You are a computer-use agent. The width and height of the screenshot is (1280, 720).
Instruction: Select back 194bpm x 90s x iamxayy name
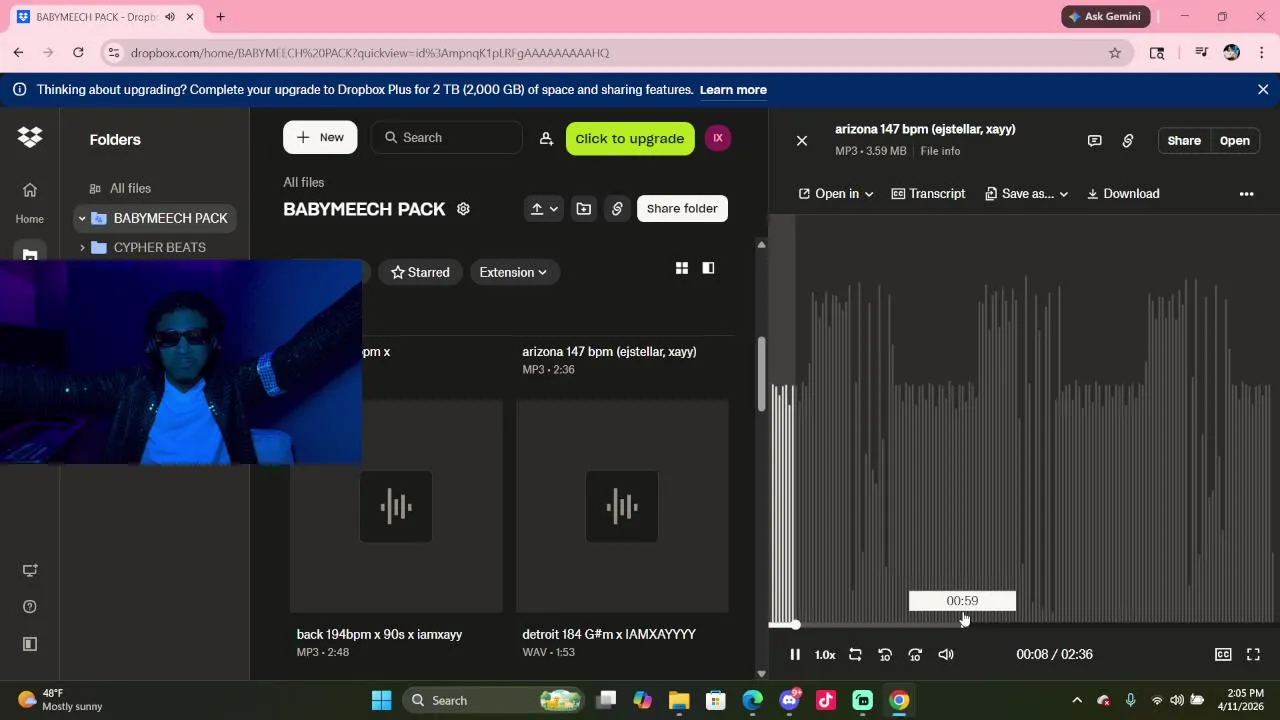pyautogui.click(x=379, y=634)
